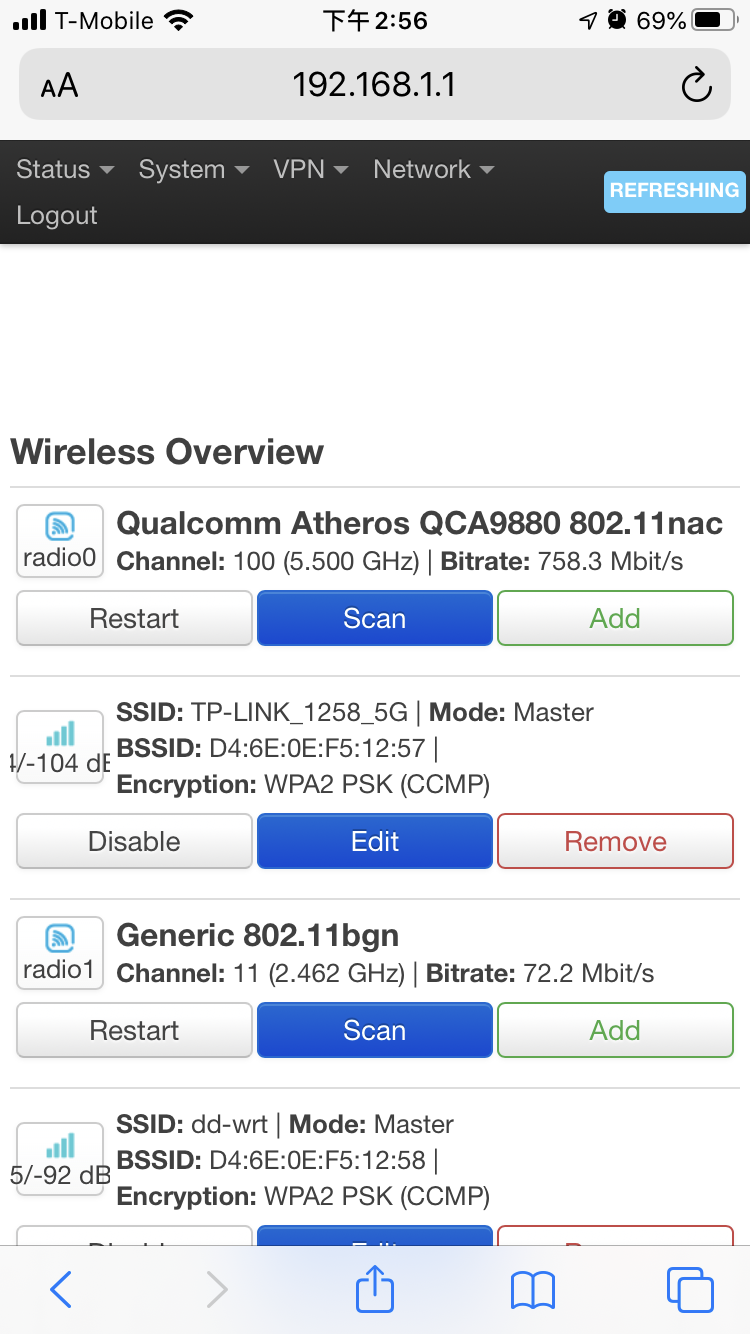Expand the Status dropdown menu

point(64,169)
